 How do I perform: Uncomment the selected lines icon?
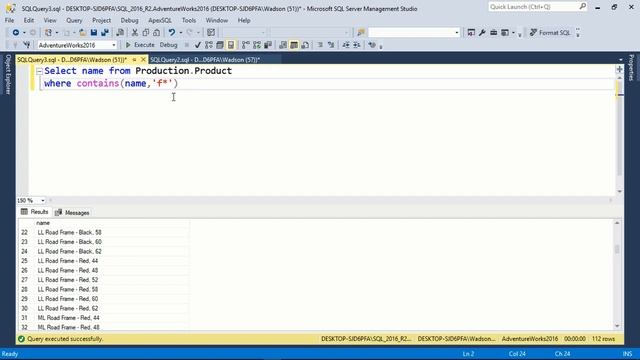point(331,45)
